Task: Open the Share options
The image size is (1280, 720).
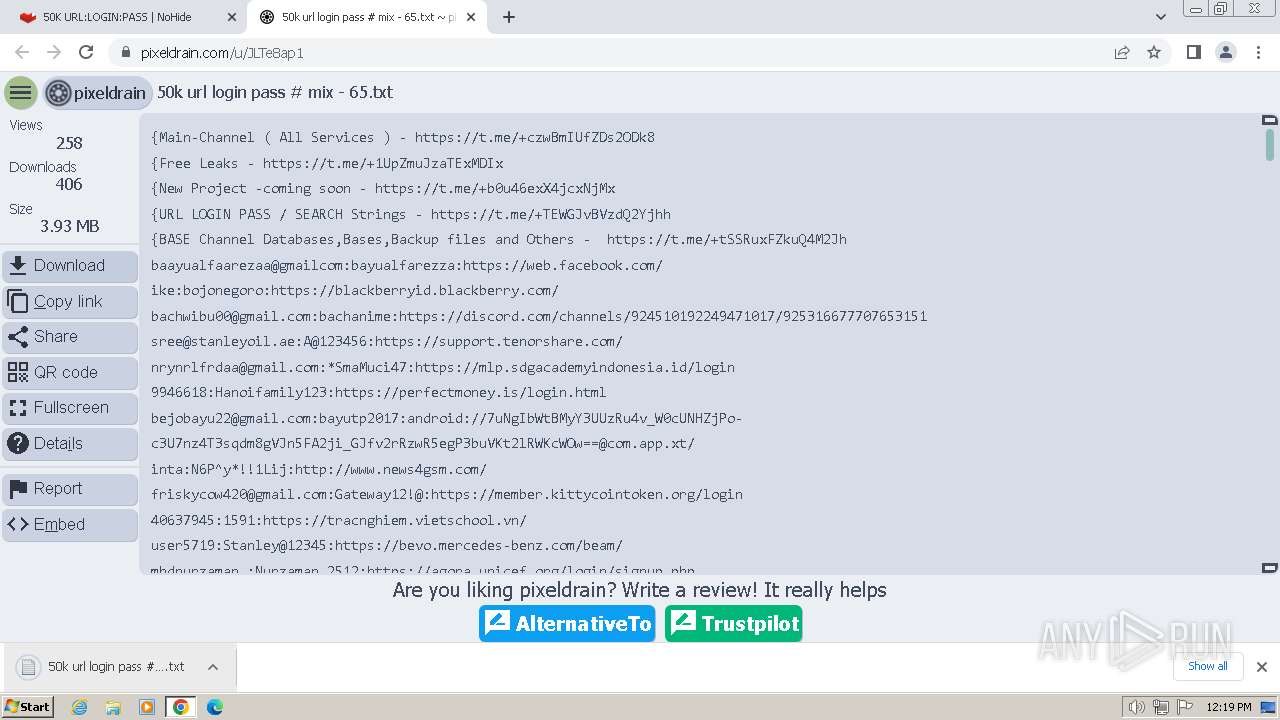Action: [x=70, y=337]
